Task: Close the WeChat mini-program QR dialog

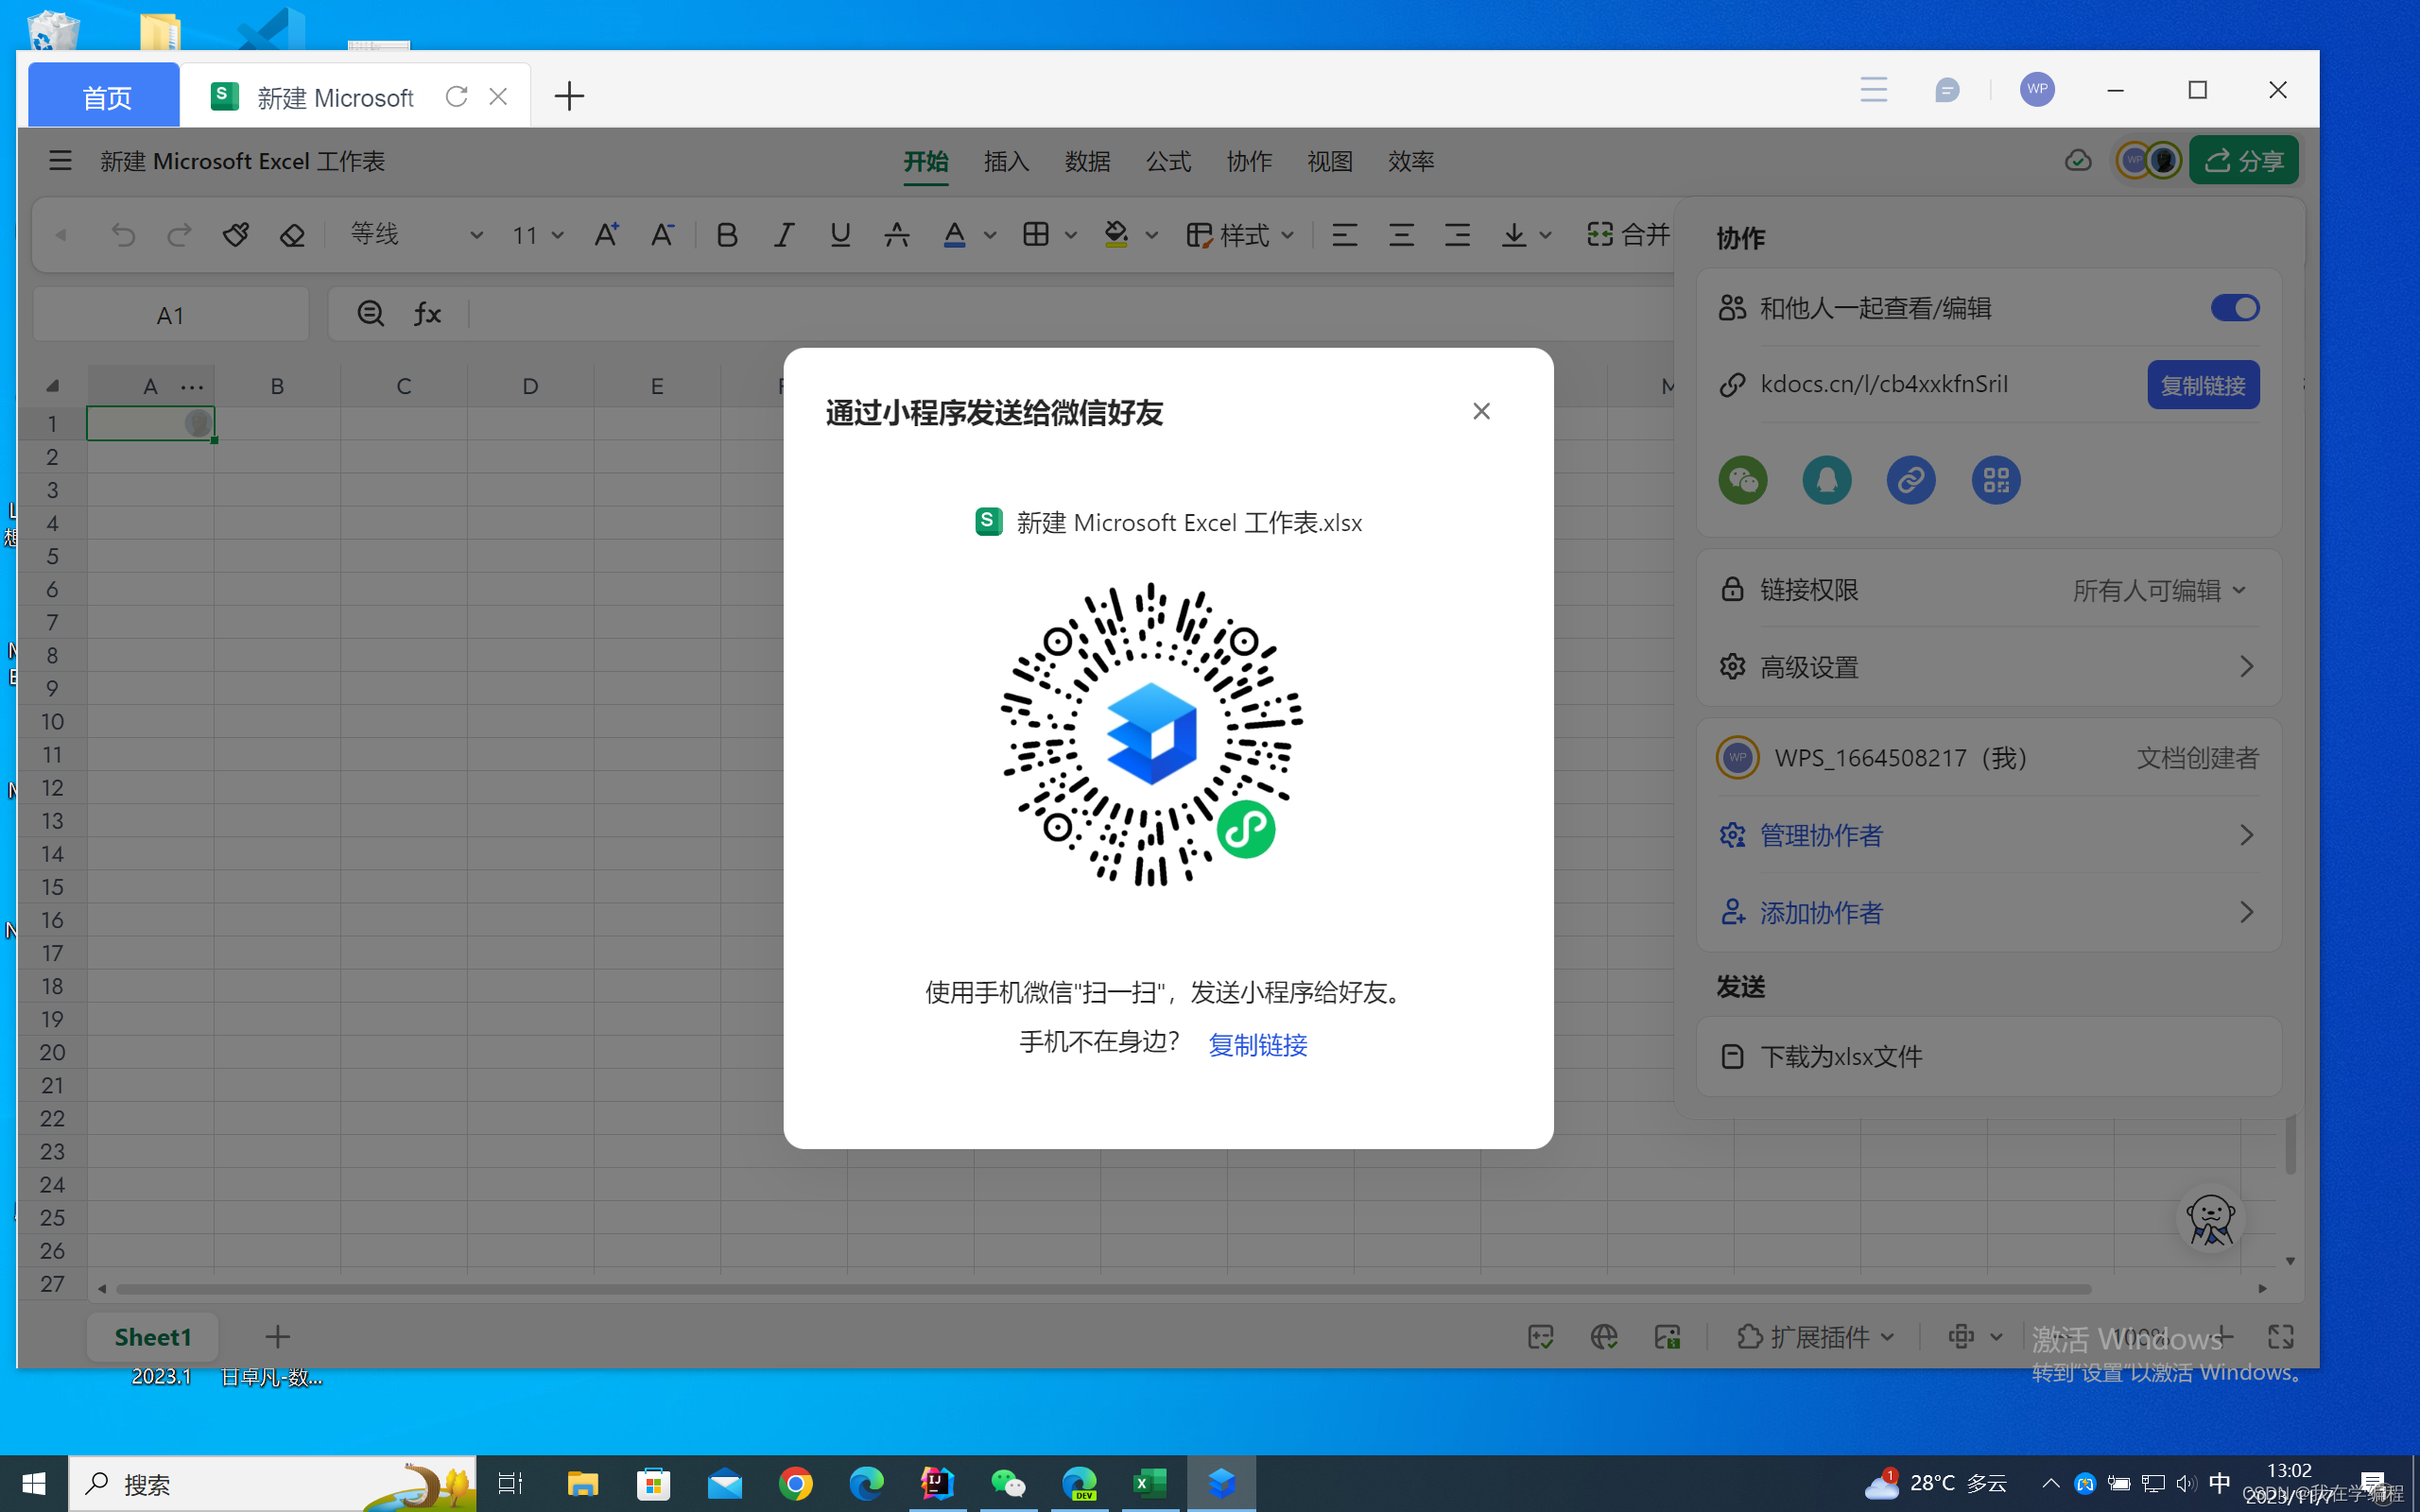Action: click(1481, 411)
